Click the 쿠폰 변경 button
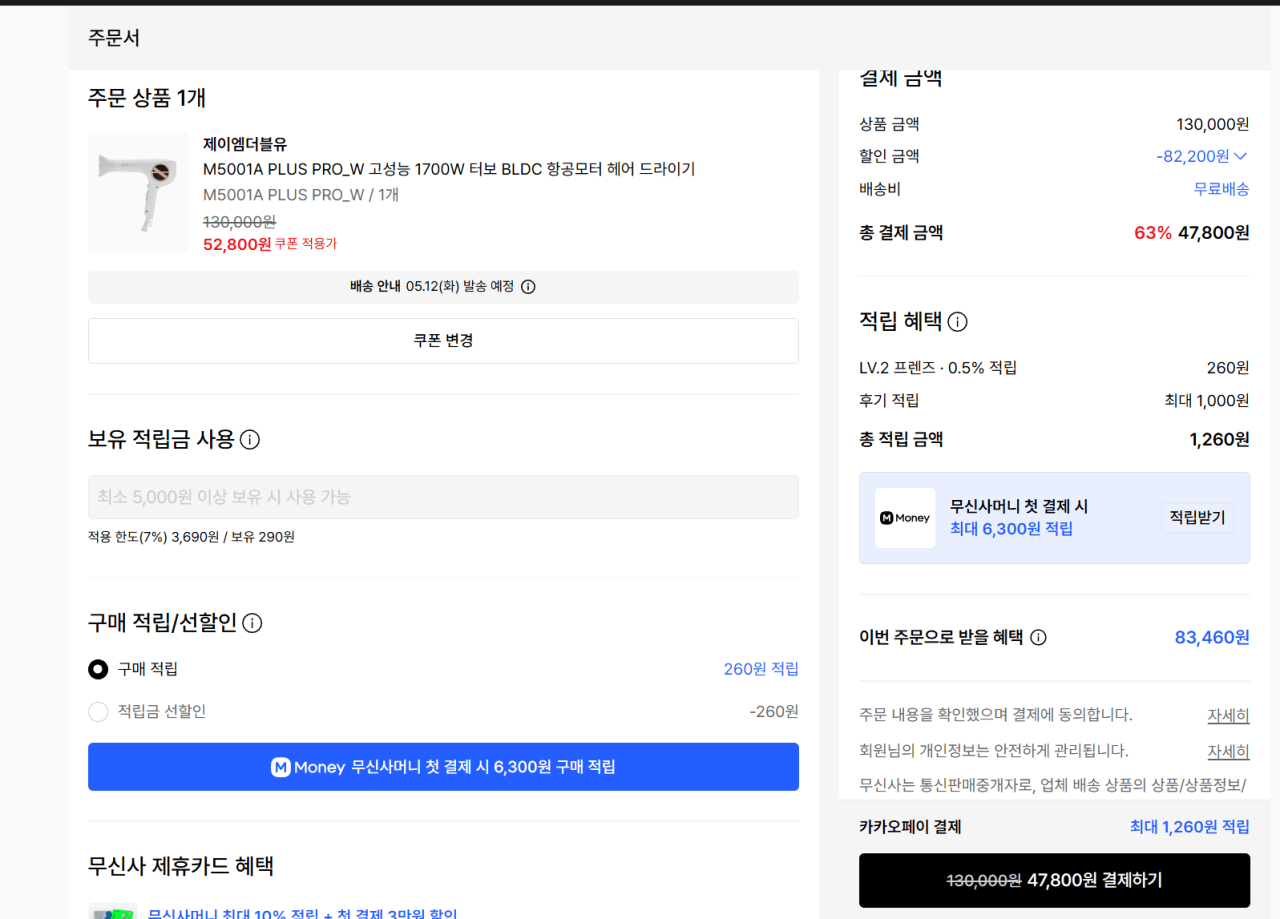The image size is (1280, 919). click(x=443, y=341)
